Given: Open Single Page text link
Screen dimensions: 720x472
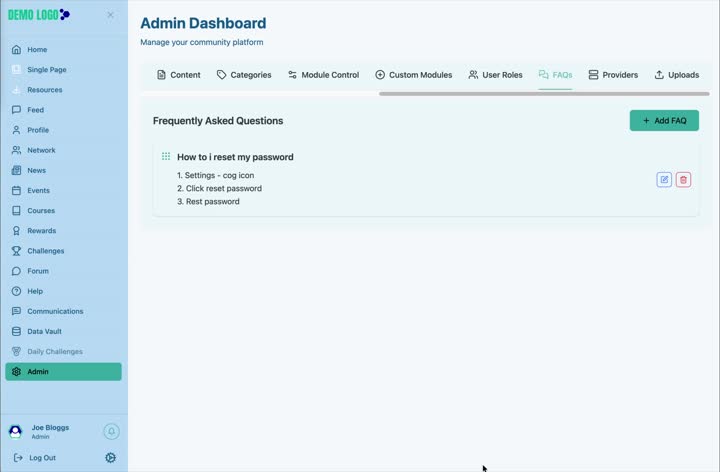Looking at the screenshot, I should pos(47,70).
